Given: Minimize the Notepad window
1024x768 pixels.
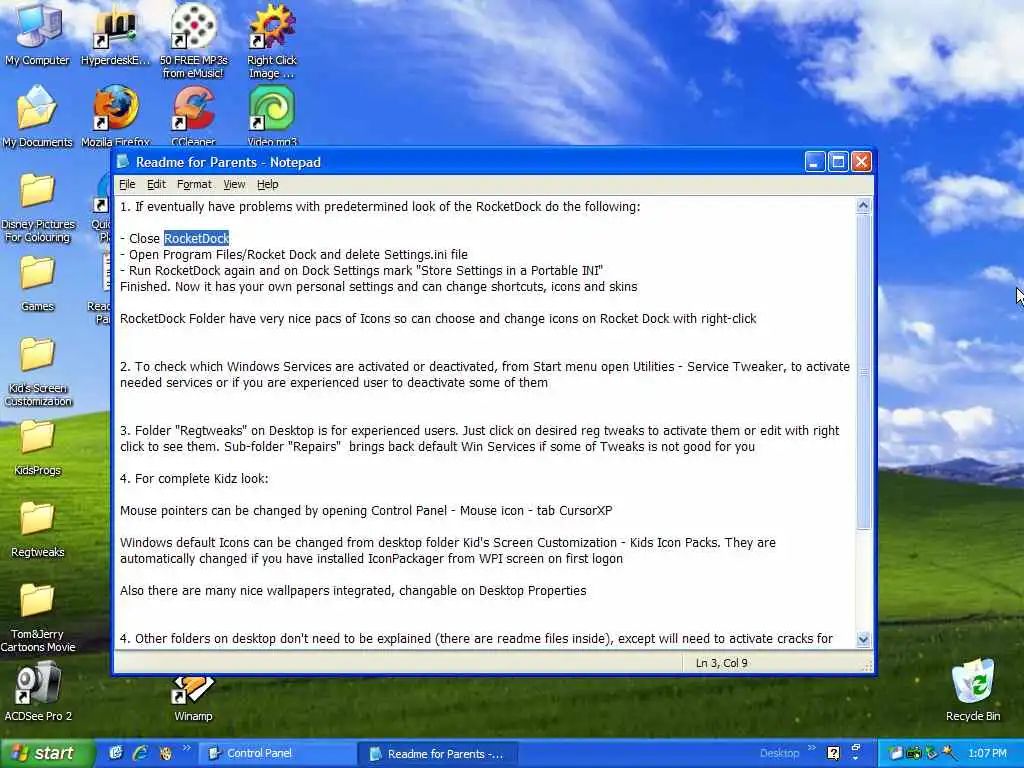Looking at the screenshot, I should [814, 162].
